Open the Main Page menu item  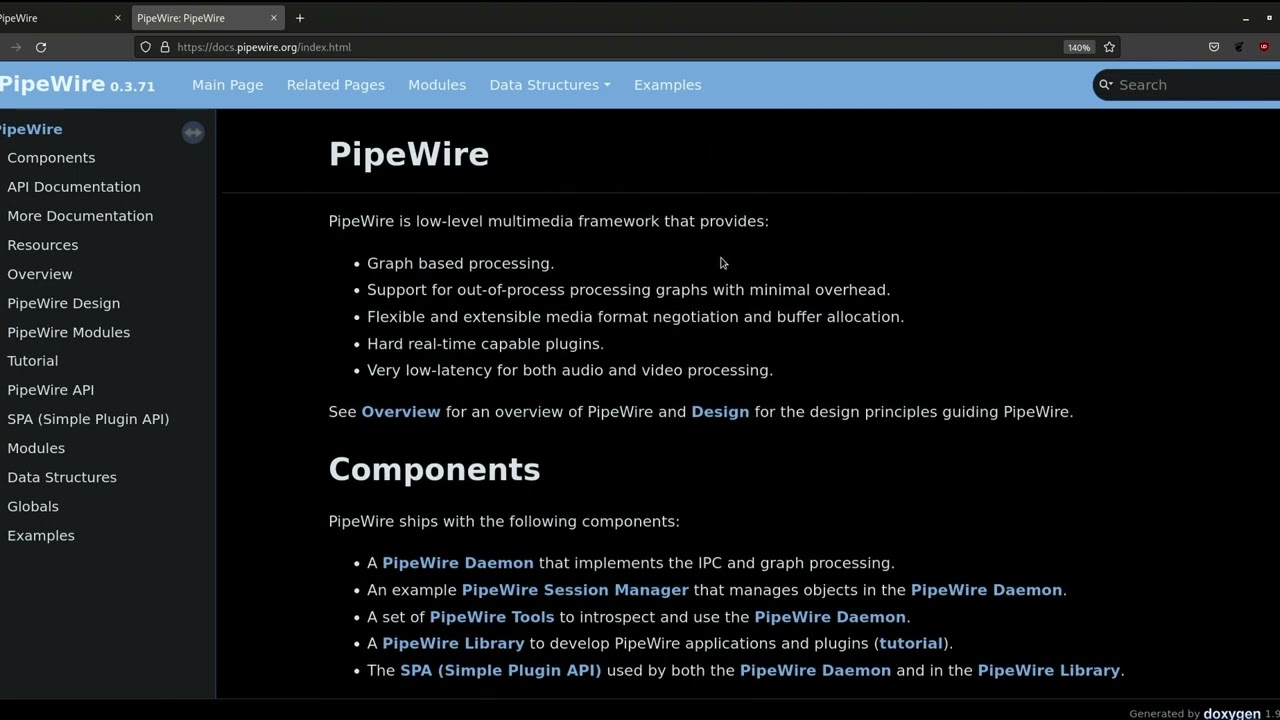coord(228,85)
